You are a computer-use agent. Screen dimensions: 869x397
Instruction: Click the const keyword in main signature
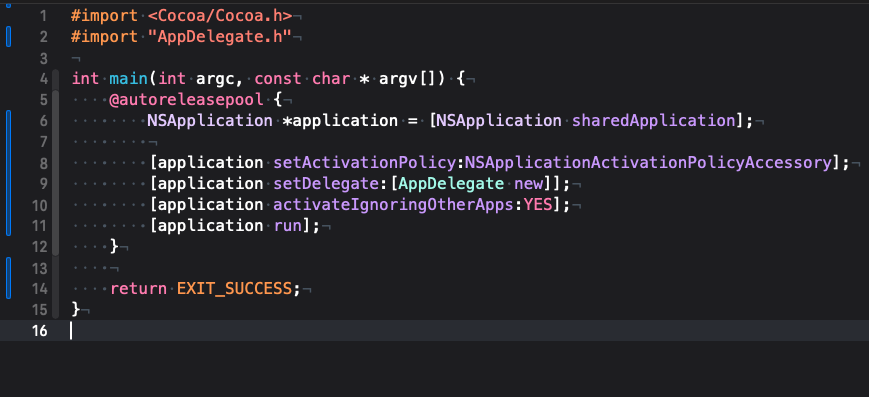278,79
